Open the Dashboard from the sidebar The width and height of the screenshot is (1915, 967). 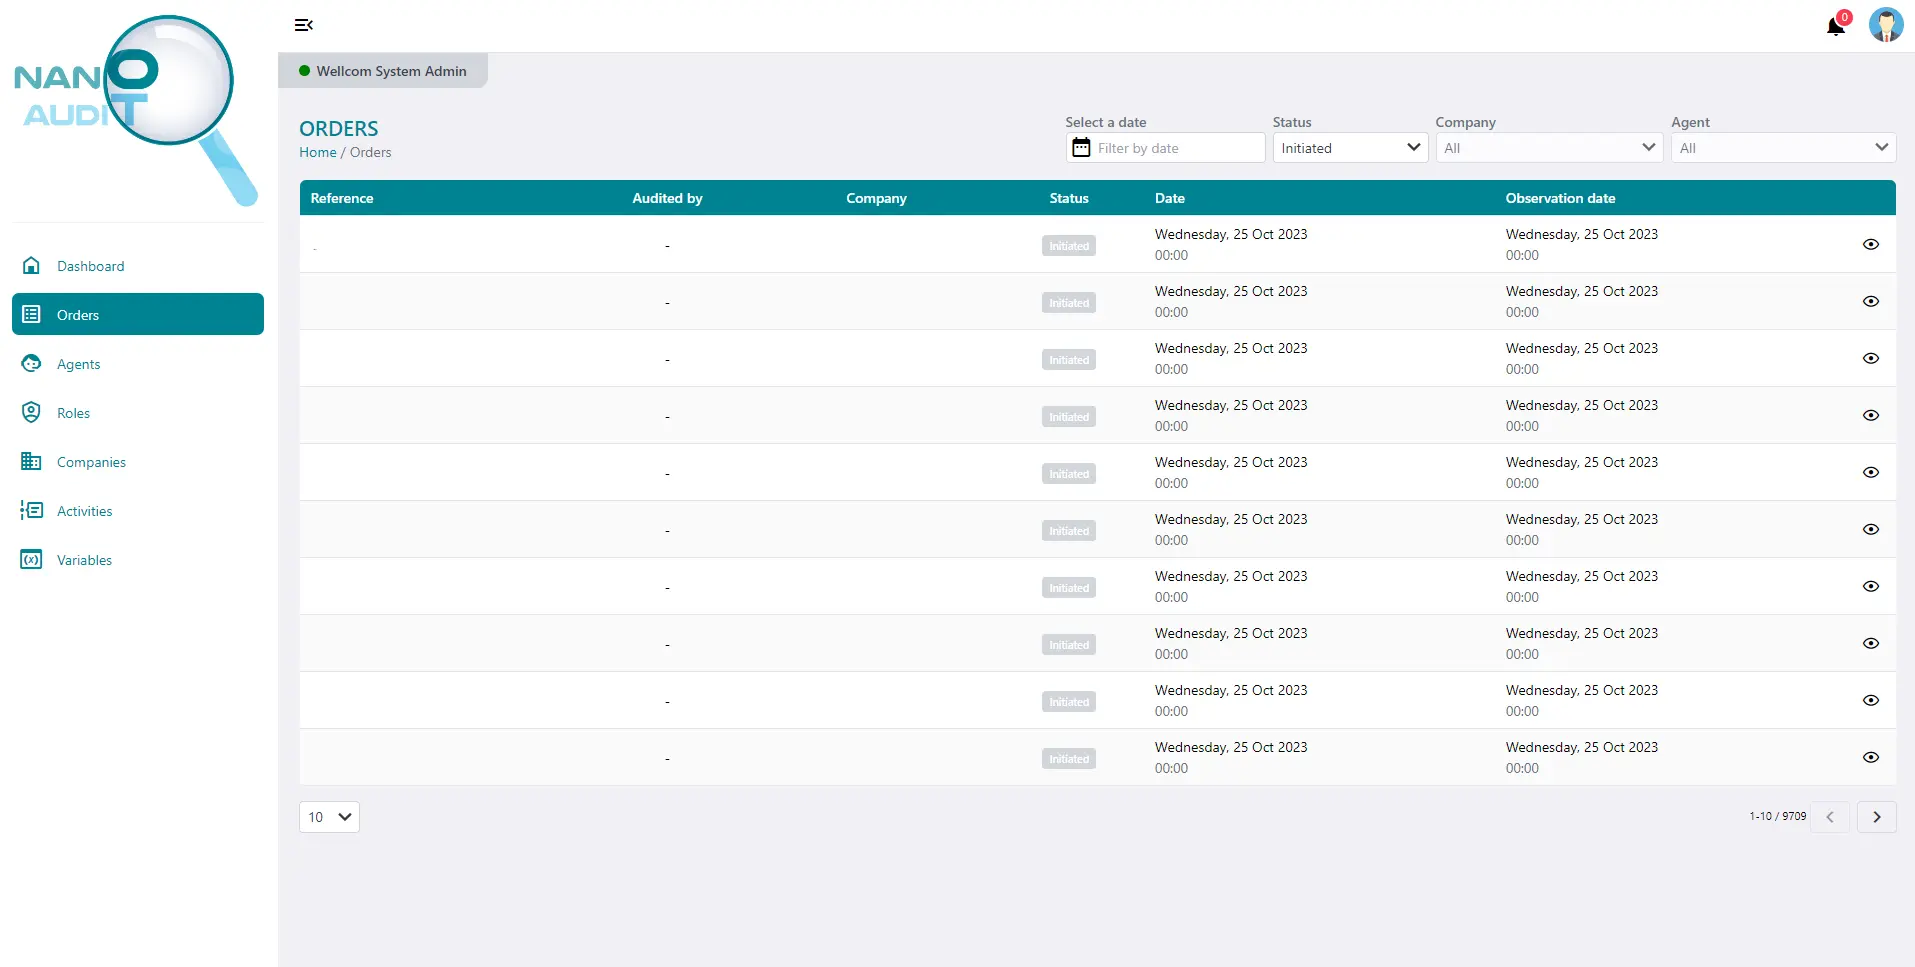pos(91,266)
